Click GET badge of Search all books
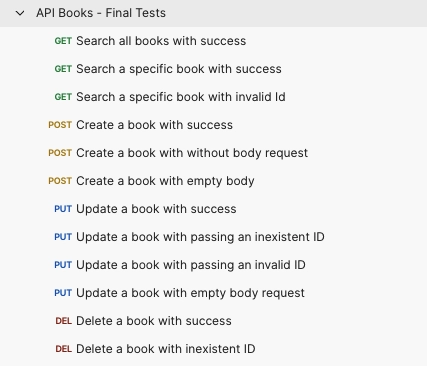The image size is (427, 366). tap(63, 41)
